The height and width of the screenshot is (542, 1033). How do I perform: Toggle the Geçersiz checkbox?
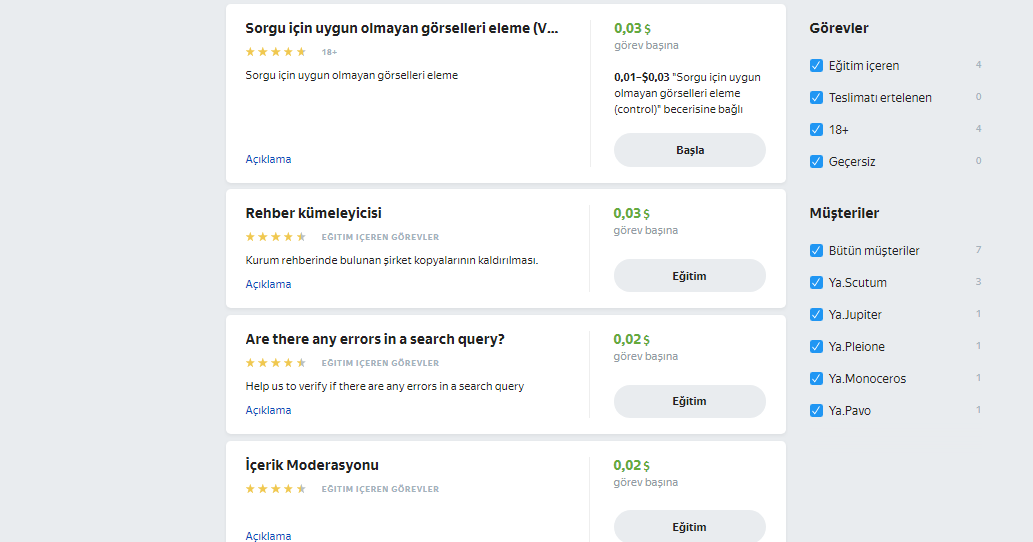click(816, 161)
